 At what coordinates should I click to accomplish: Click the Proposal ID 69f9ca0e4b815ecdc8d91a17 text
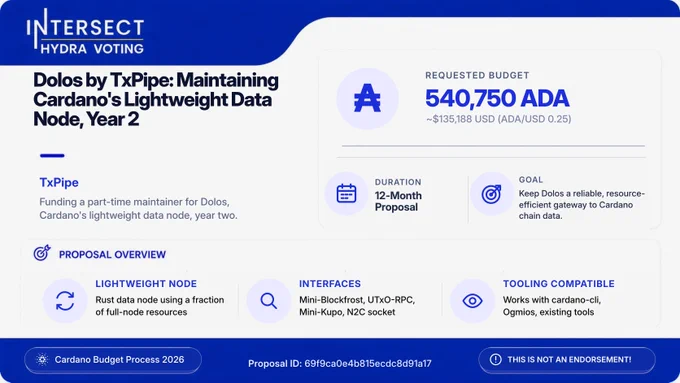coord(340,363)
